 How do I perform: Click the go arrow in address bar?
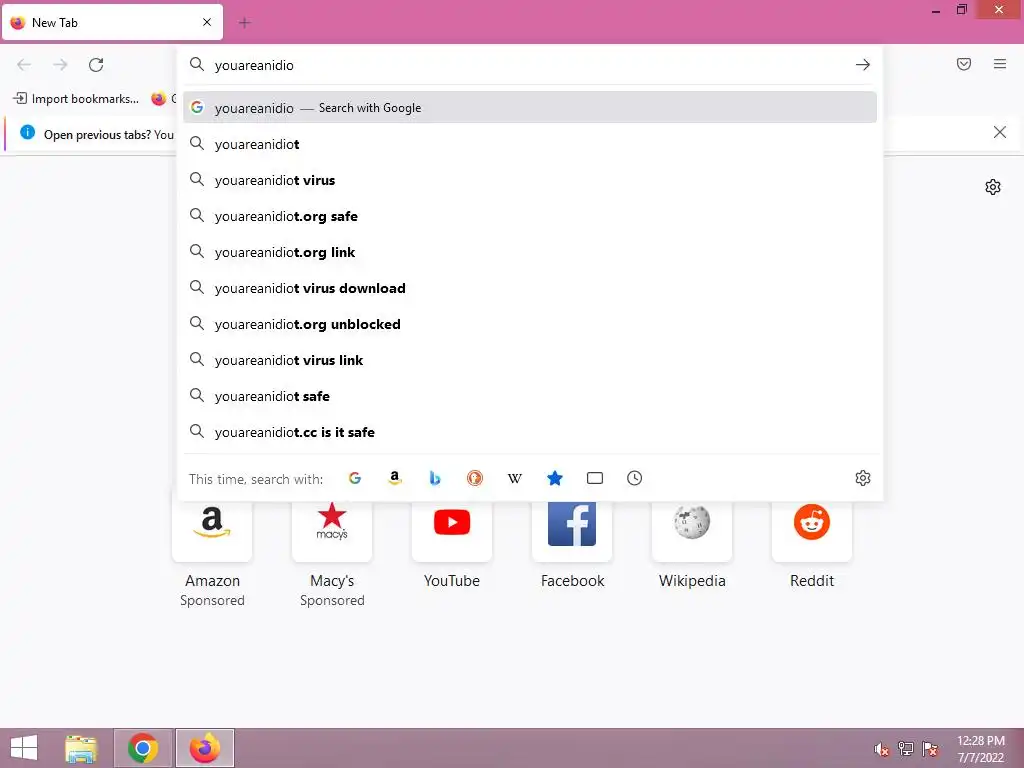(863, 65)
